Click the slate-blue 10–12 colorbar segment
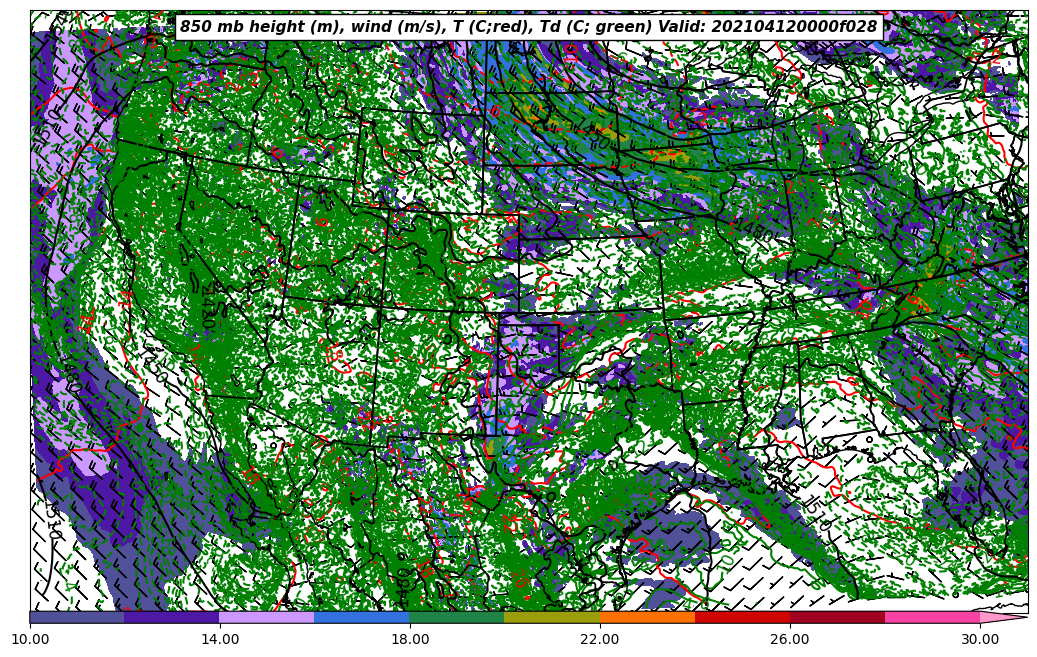 pyautogui.click(x=77, y=617)
